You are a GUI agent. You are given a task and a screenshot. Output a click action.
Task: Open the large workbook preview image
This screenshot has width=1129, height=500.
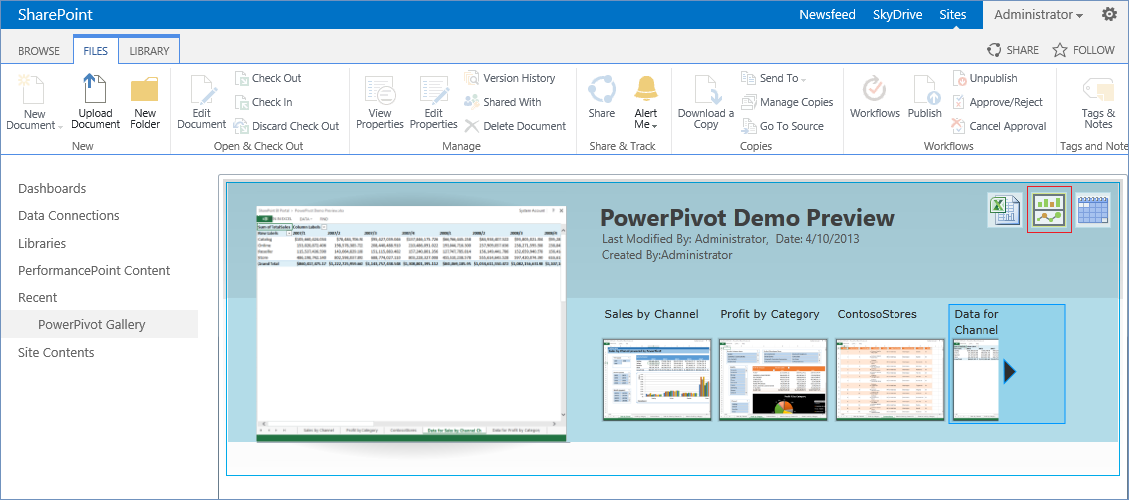click(411, 323)
